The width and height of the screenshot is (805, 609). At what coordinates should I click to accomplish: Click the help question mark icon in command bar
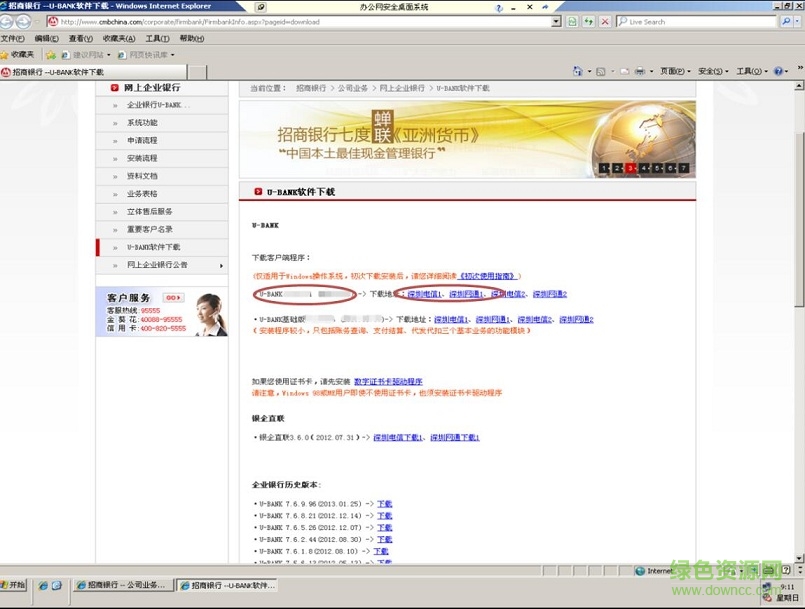779,71
